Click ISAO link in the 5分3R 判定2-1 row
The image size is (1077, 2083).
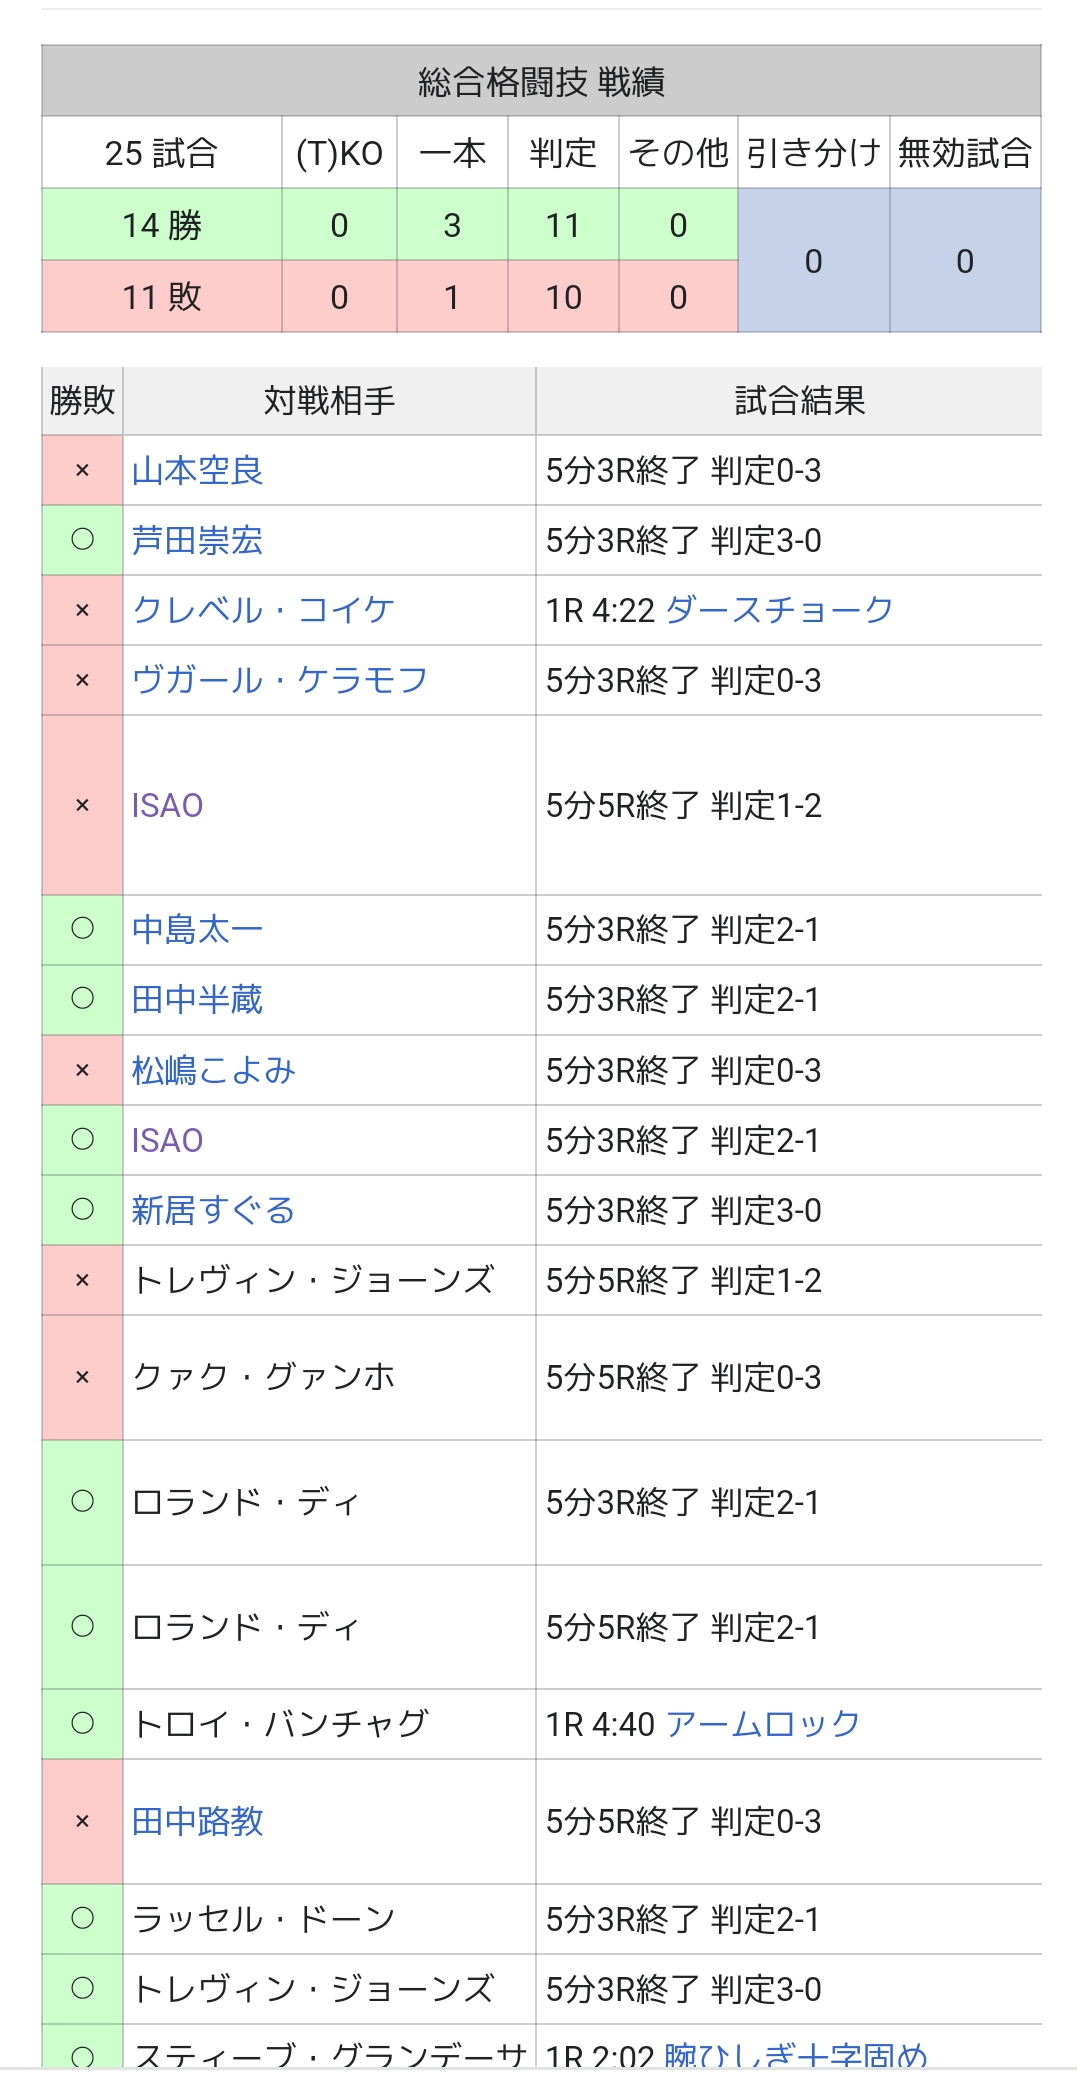tap(167, 1140)
